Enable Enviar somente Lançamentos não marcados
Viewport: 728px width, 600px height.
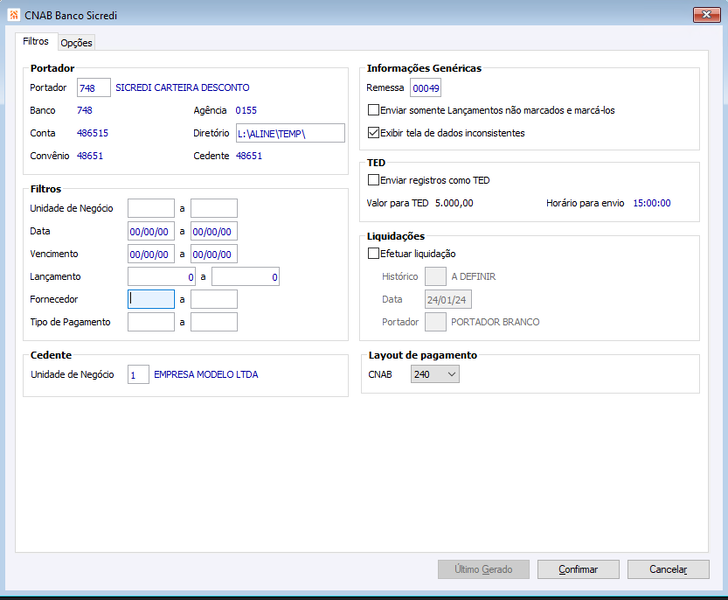(373, 110)
